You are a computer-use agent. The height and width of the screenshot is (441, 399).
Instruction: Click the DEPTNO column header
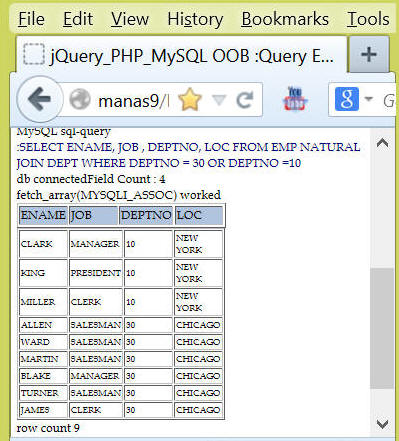(146, 215)
